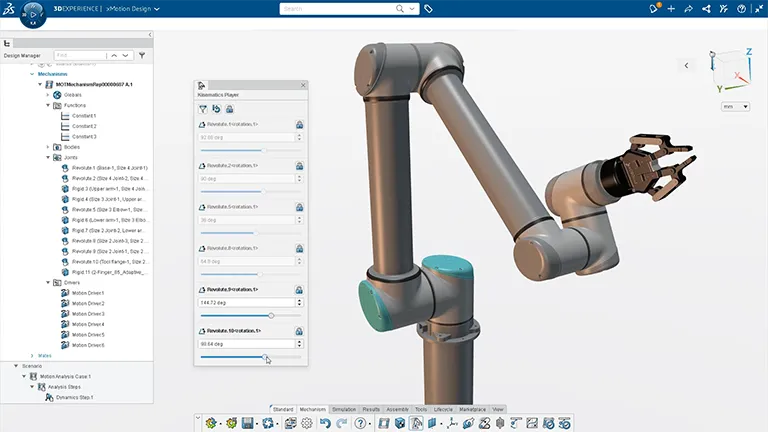The height and width of the screenshot is (432, 768).
Task: Click the Revolute.9 rotation slider handle
Action: 271,315
